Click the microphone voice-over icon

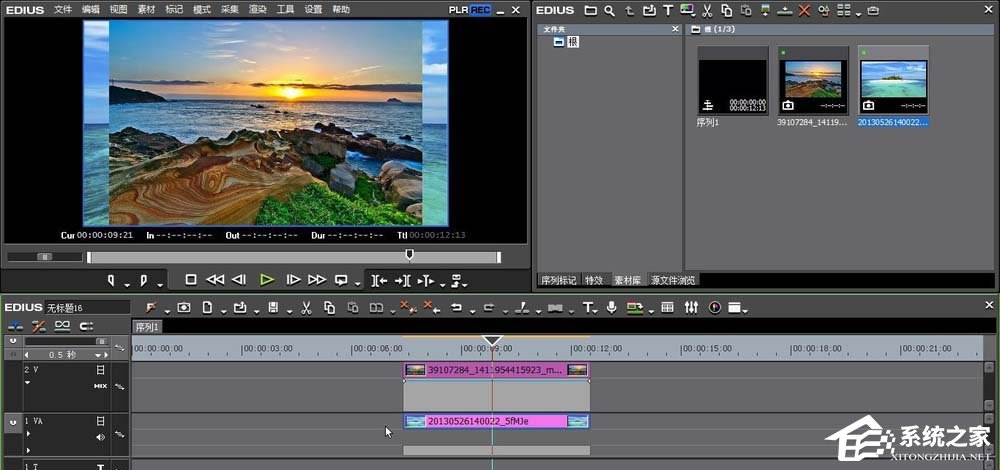(x=611, y=307)
